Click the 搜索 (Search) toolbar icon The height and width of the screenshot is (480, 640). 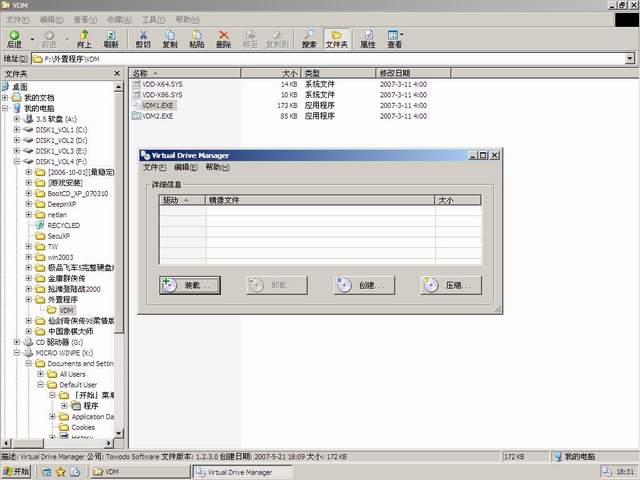coord(309,39)
